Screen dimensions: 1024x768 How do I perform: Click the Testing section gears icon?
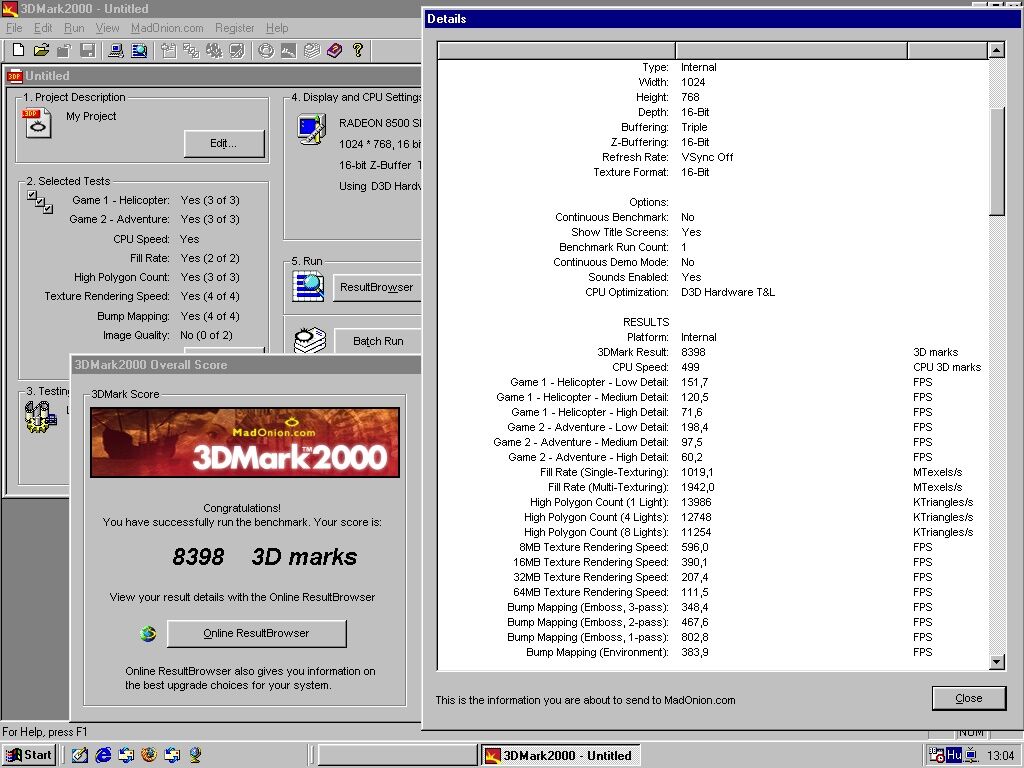pos(40,416)
